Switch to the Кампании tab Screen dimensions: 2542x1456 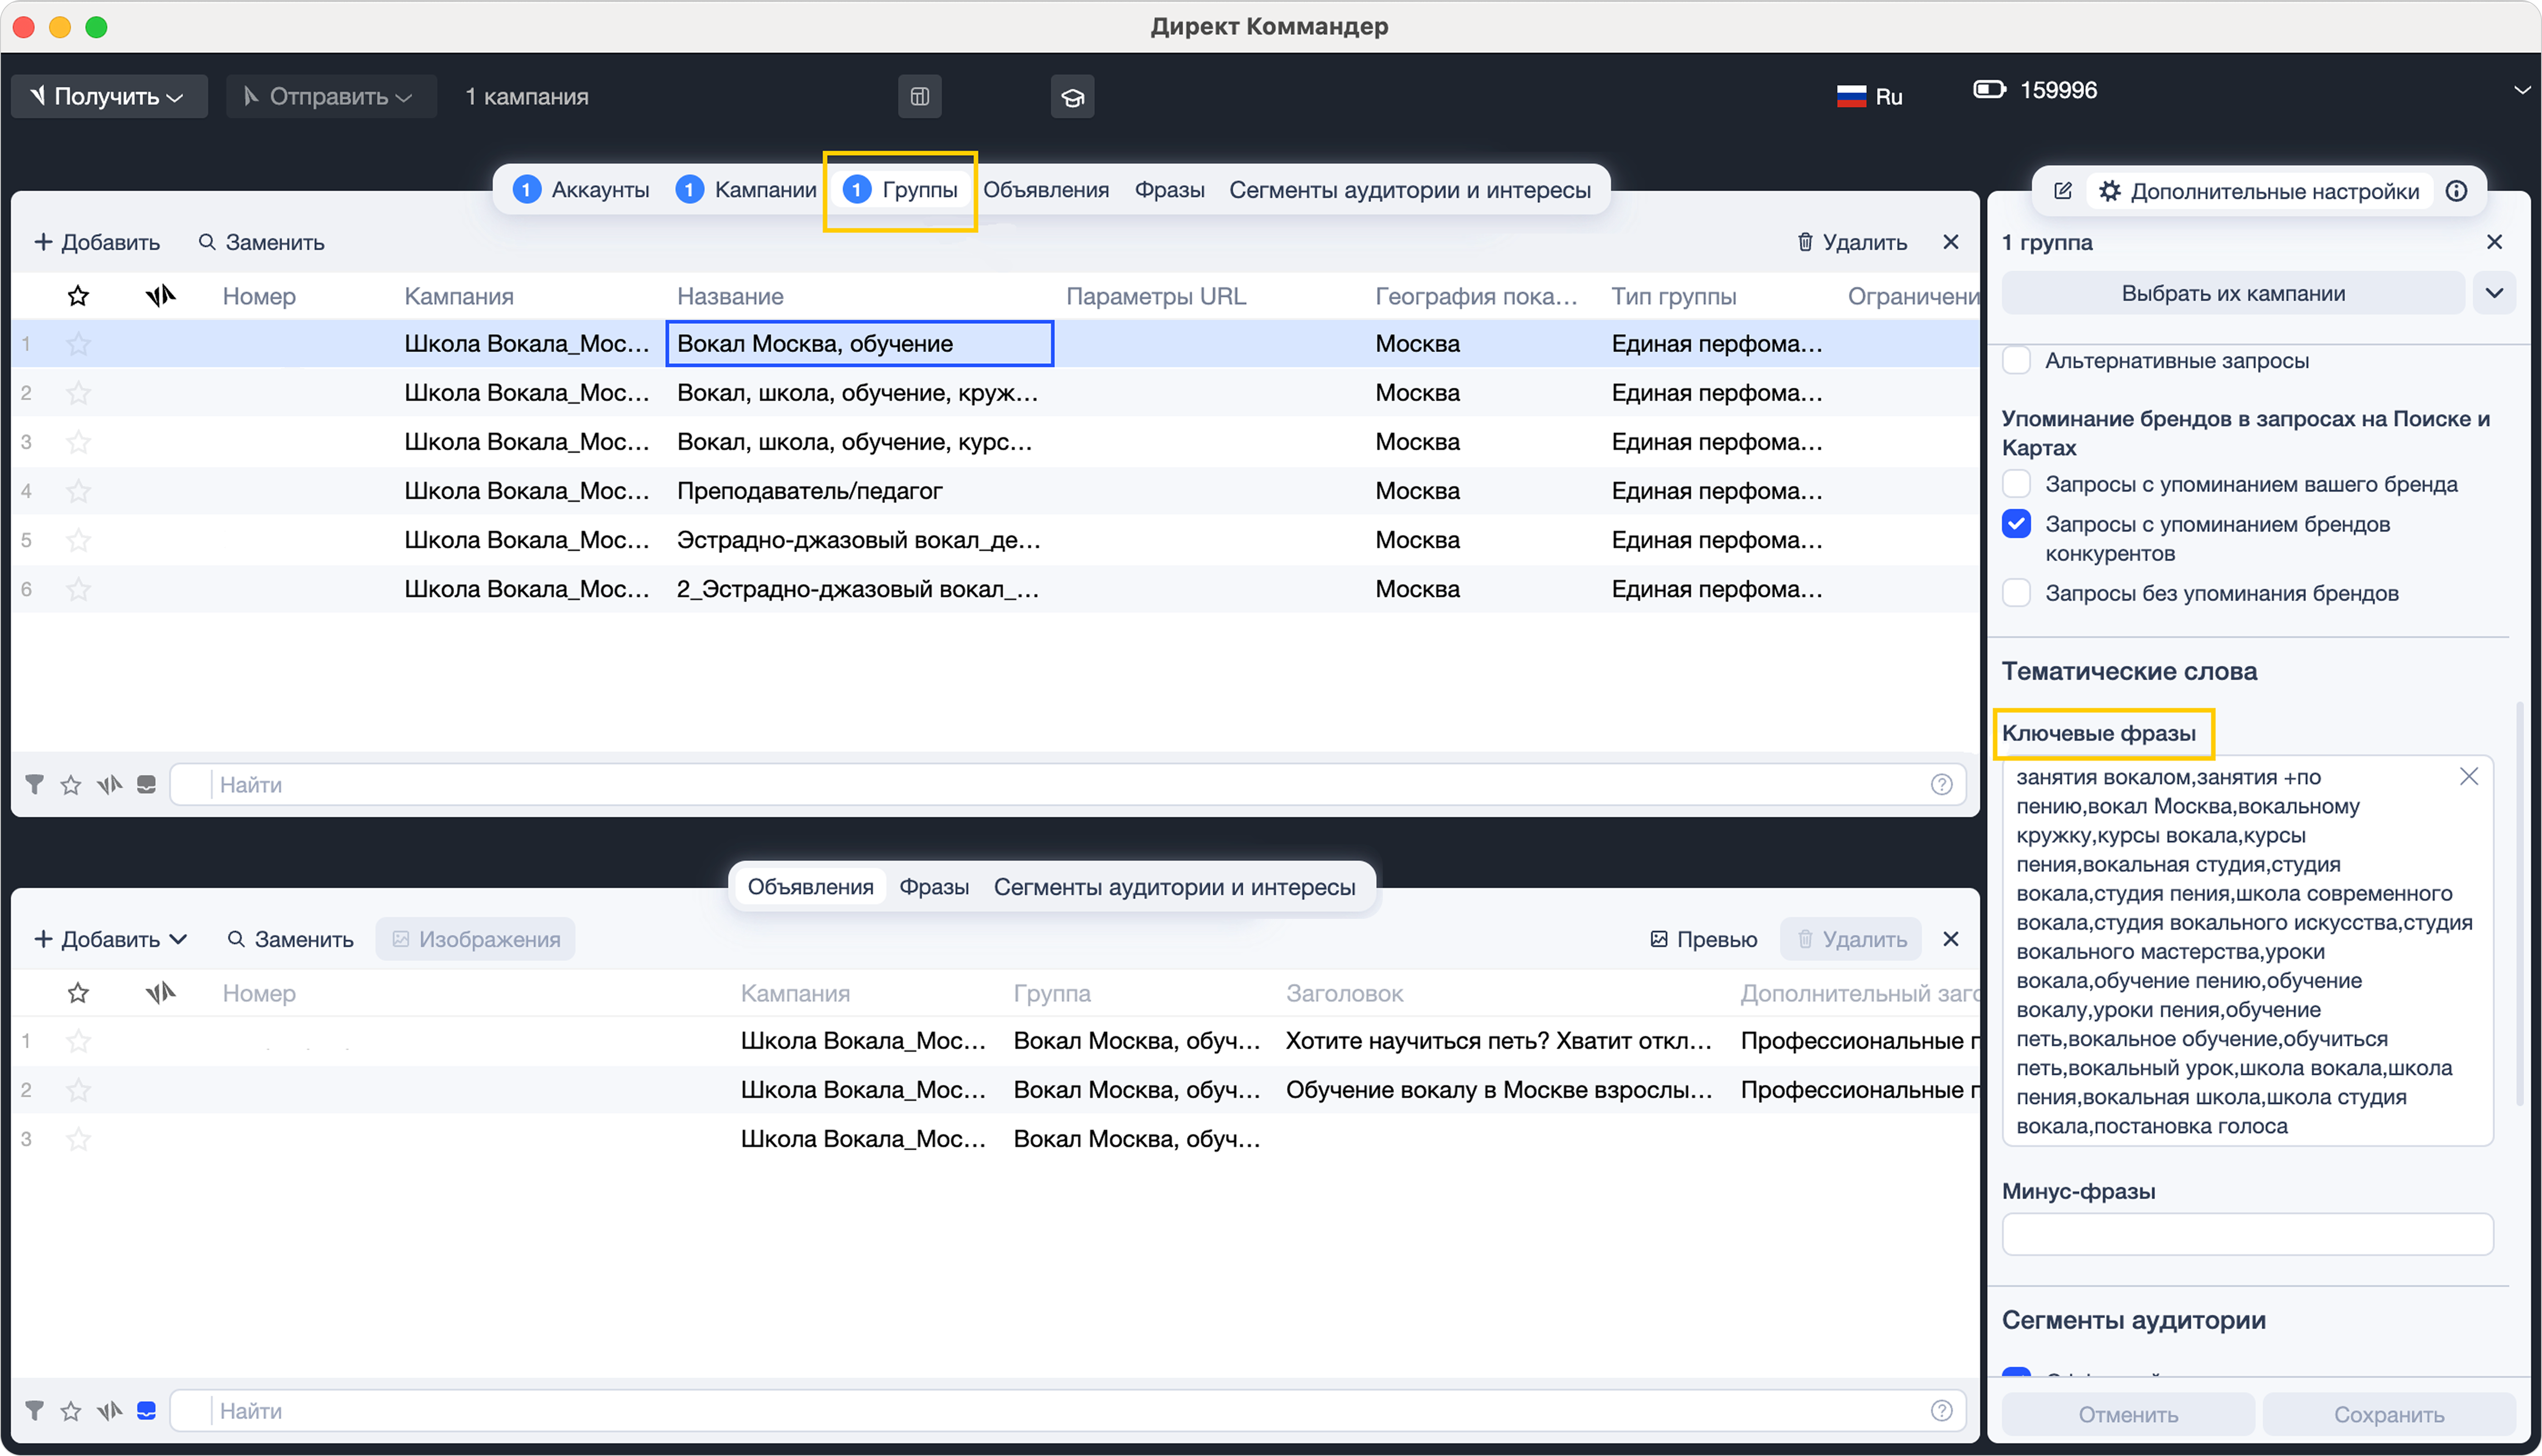746,190
